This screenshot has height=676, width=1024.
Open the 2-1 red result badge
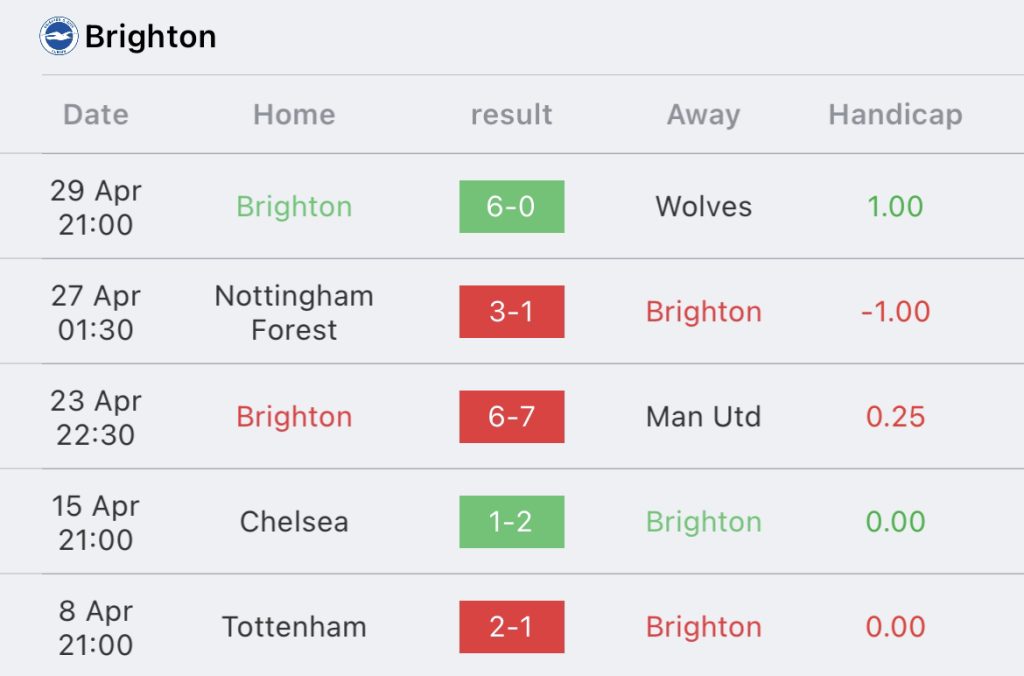click(511, 627)
